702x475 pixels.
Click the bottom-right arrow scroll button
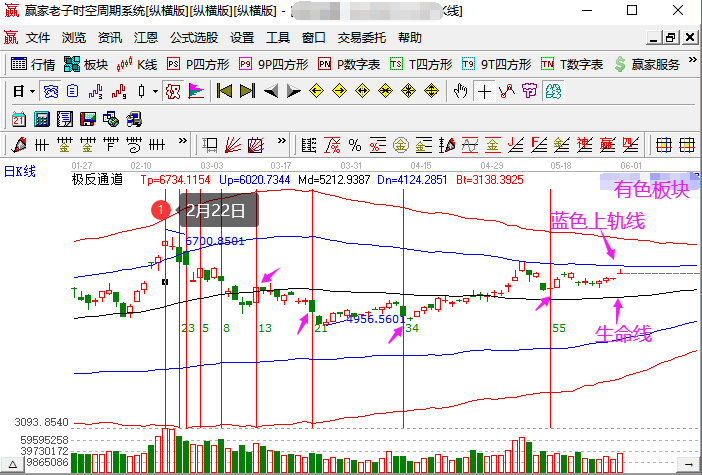tap(687, 464)
